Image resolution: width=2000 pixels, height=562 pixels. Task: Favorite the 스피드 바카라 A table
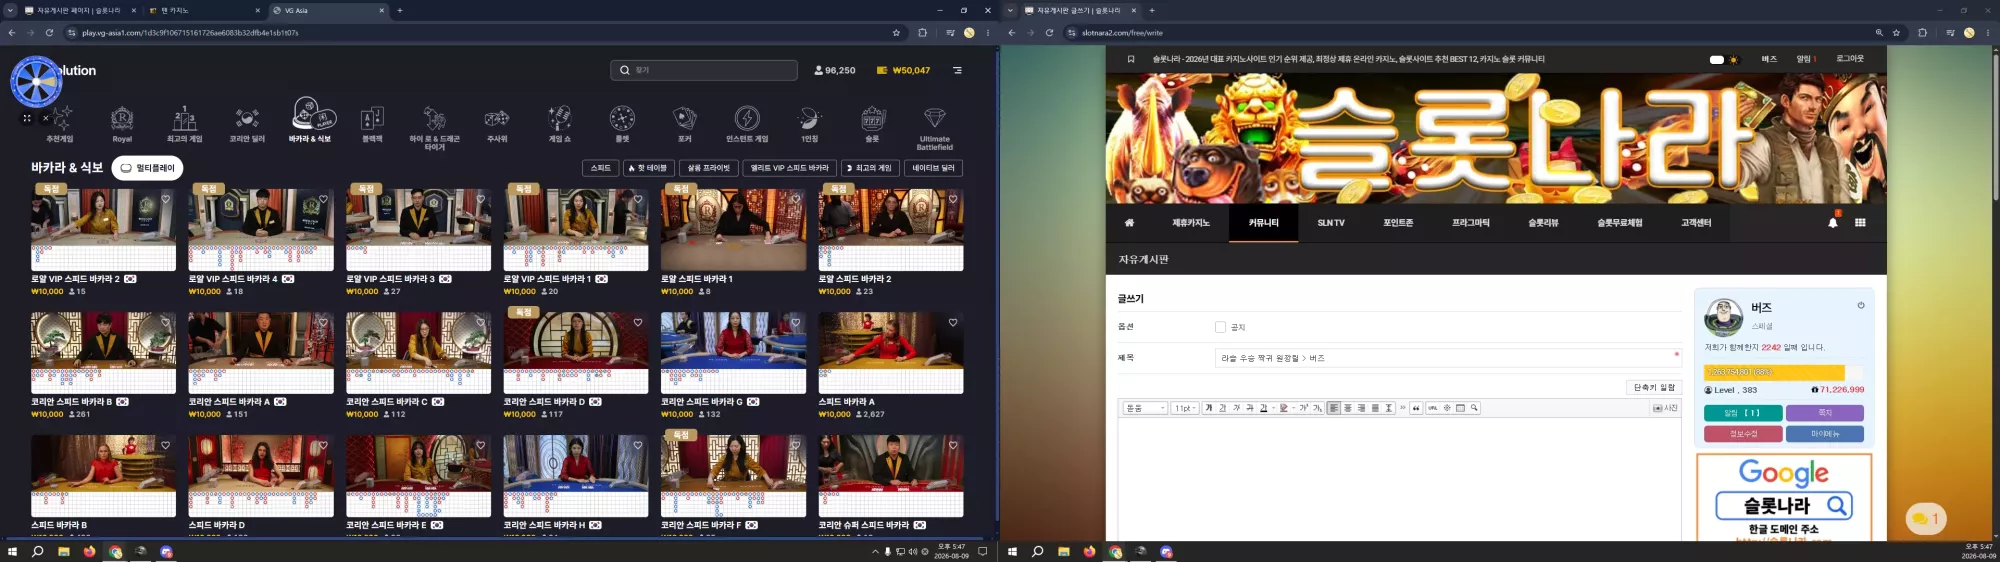pyautogui.click(x=953, y=322)
